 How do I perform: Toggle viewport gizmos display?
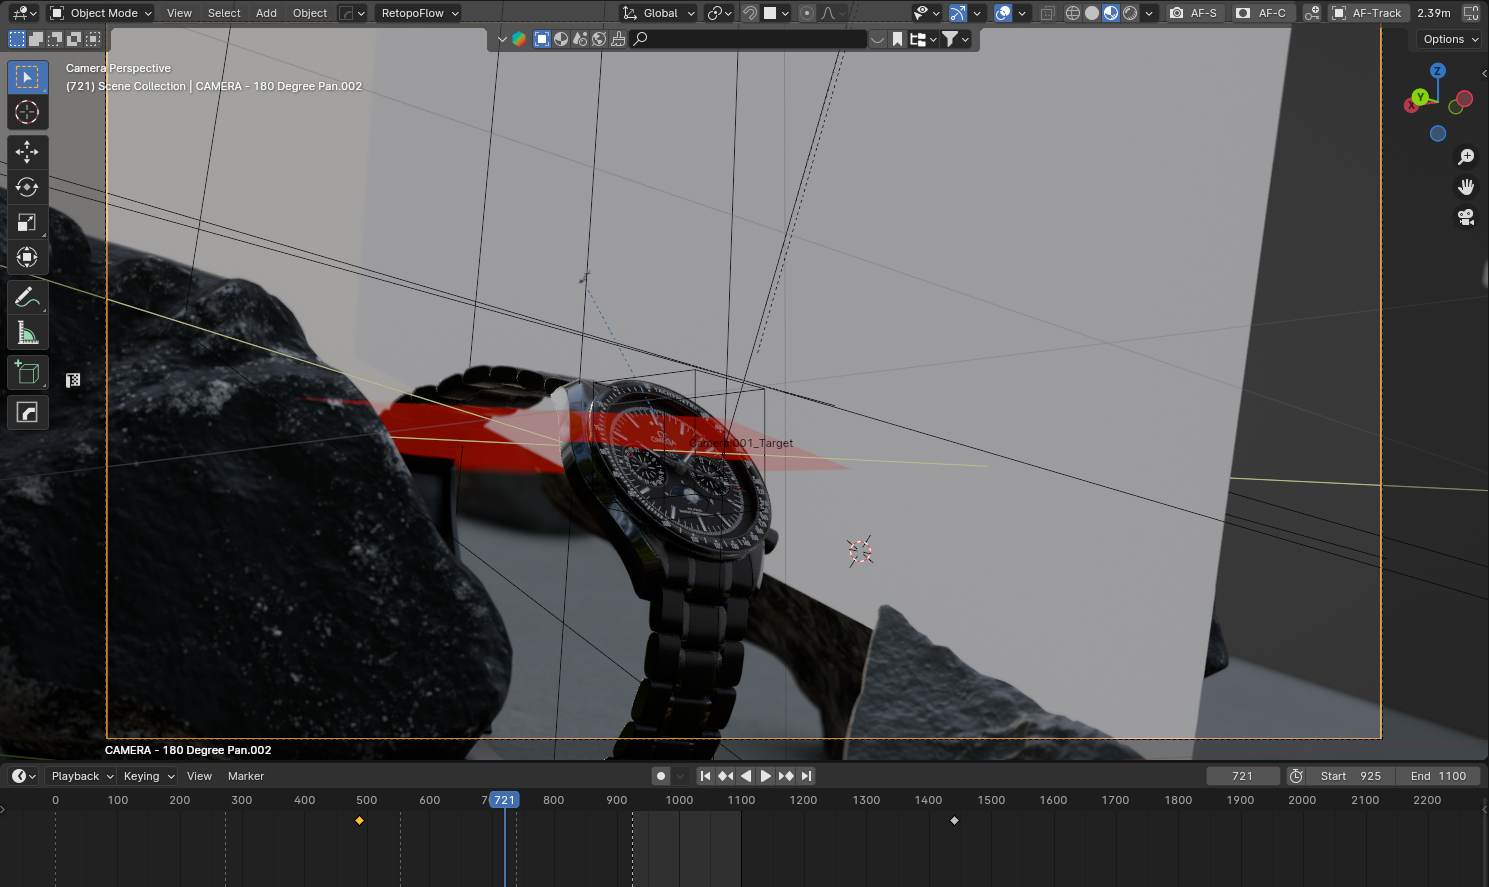[958, 13]
